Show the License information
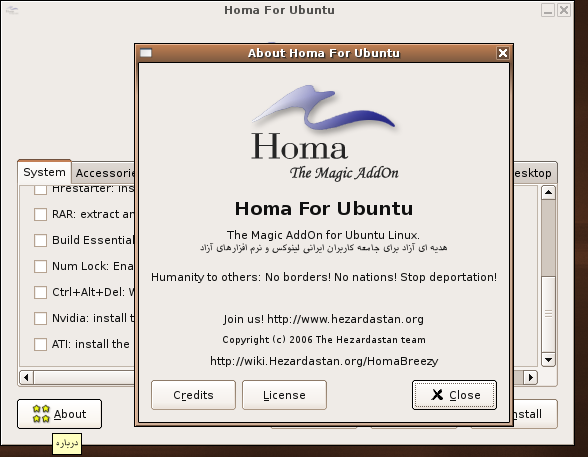This screenshot has width=588, height=457. [x=284, y=395]
